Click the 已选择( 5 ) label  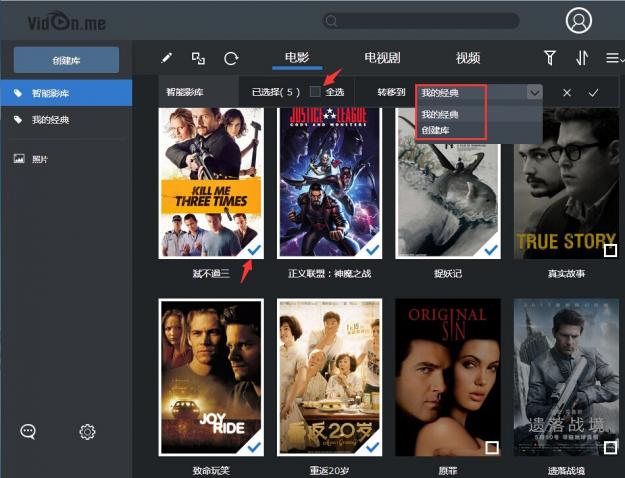pyautogui.click(x=276, y=92)
